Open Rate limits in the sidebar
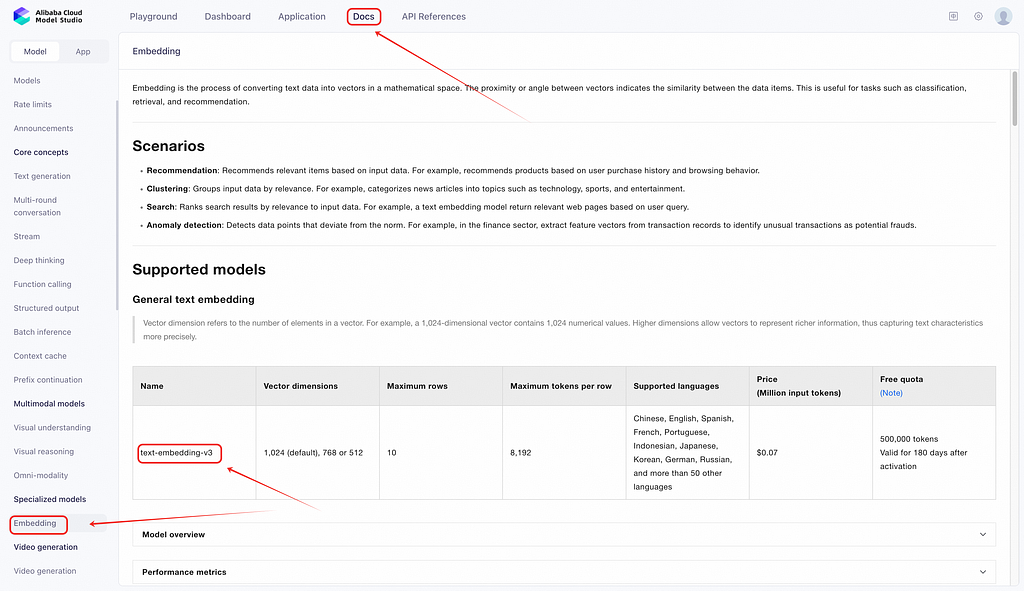1024x591 pixels. tap(33, 104)
